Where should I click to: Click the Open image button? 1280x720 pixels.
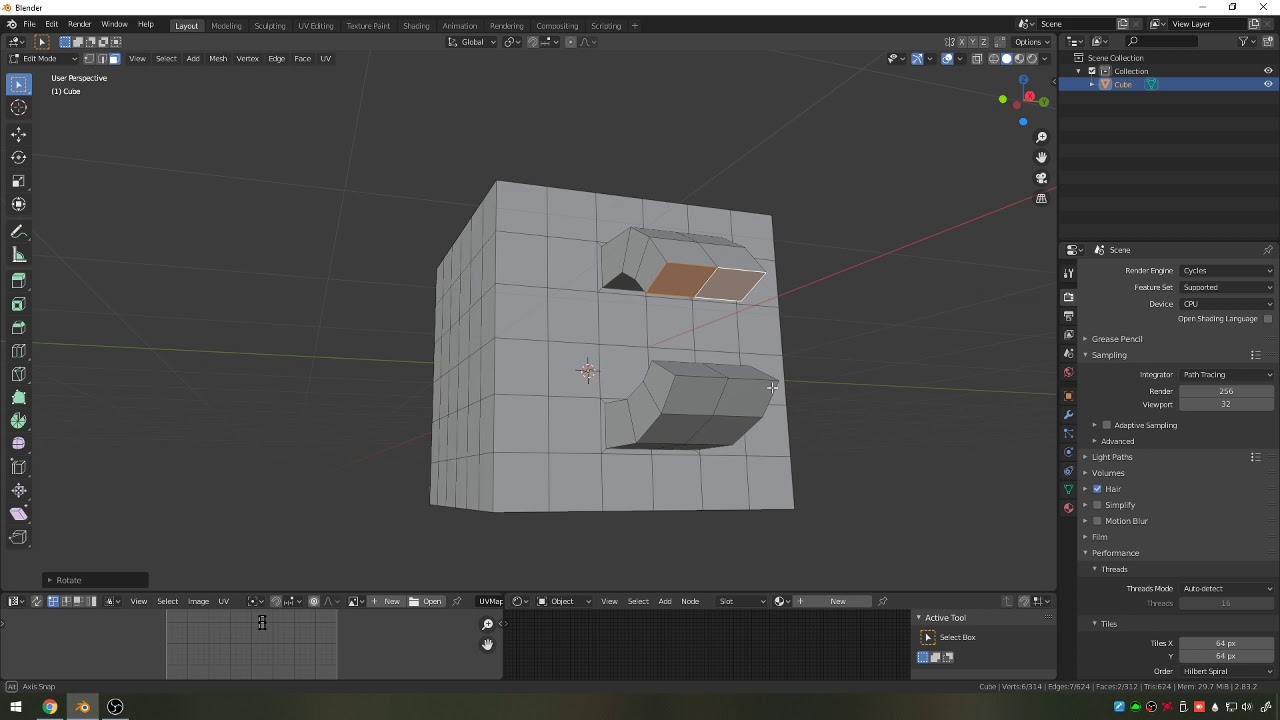click(426, 601)
